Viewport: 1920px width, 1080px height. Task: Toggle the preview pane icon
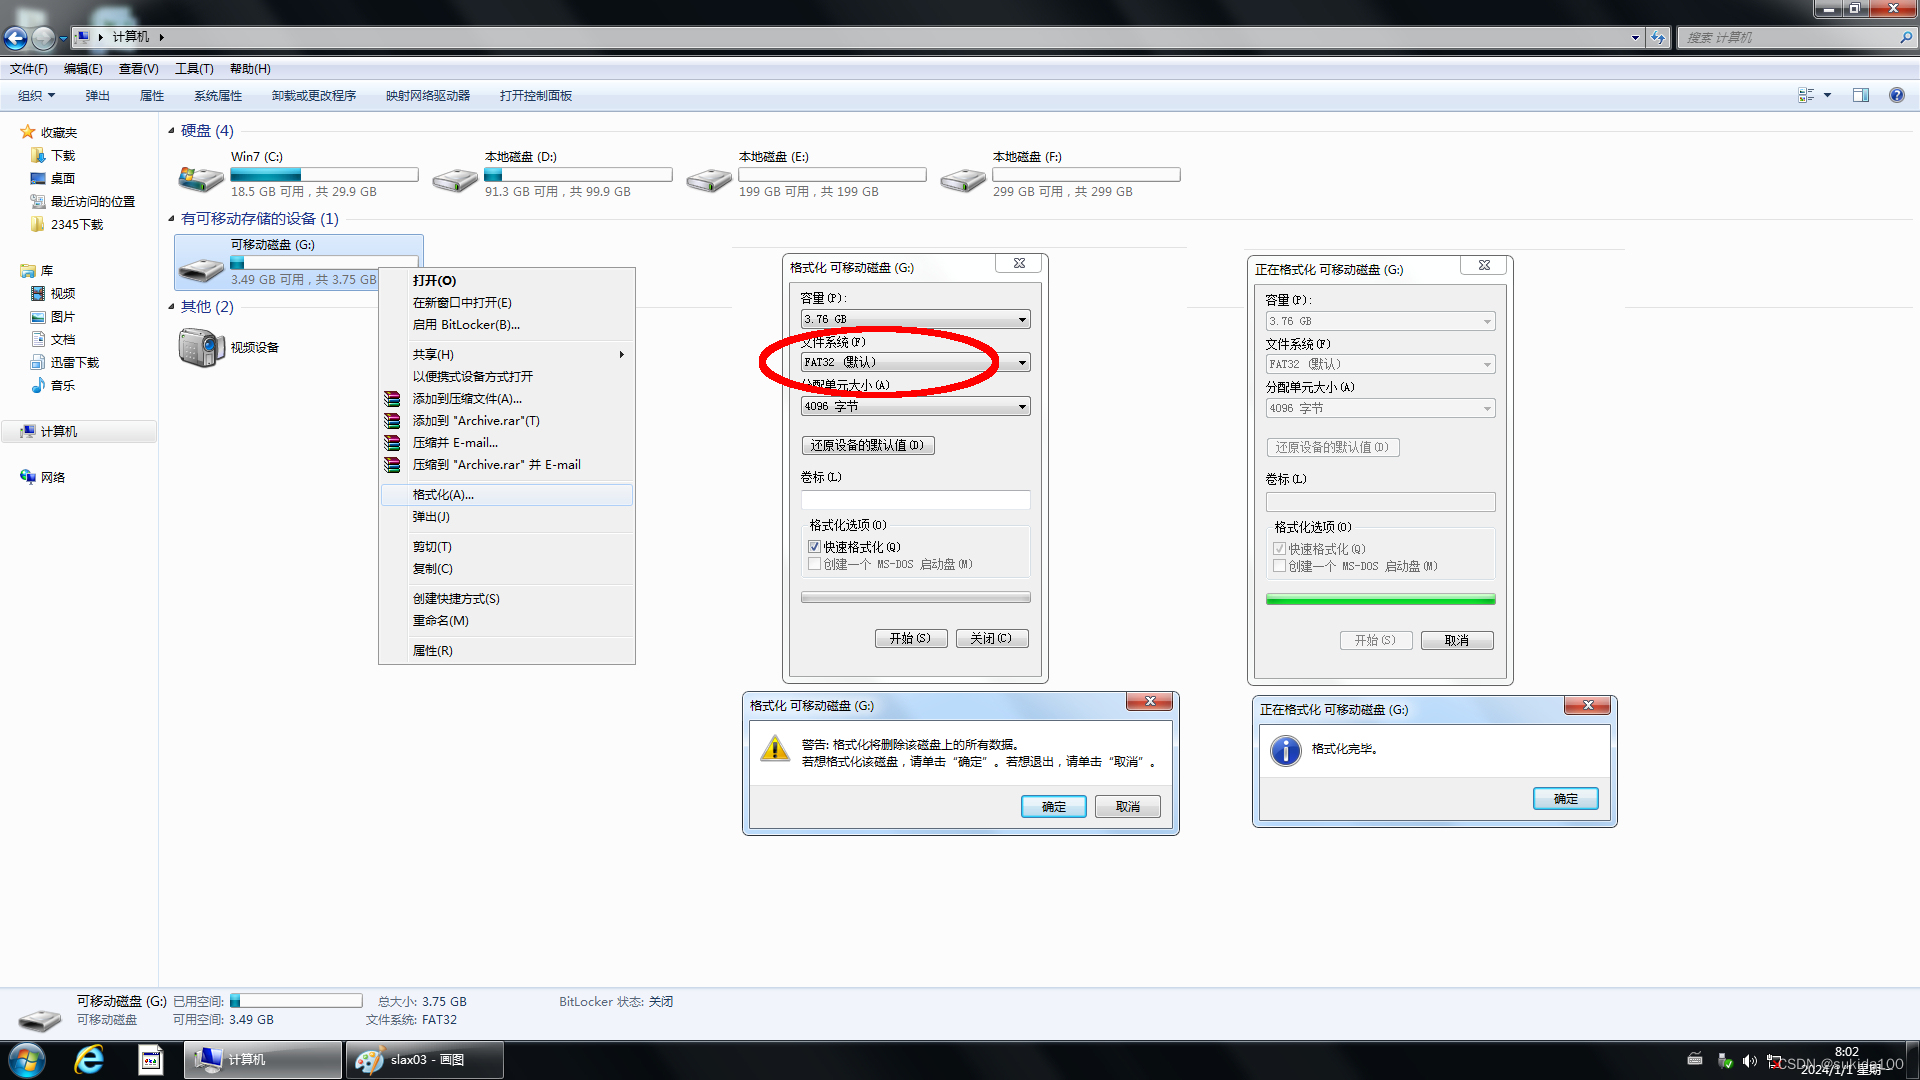pos(1860,95)
